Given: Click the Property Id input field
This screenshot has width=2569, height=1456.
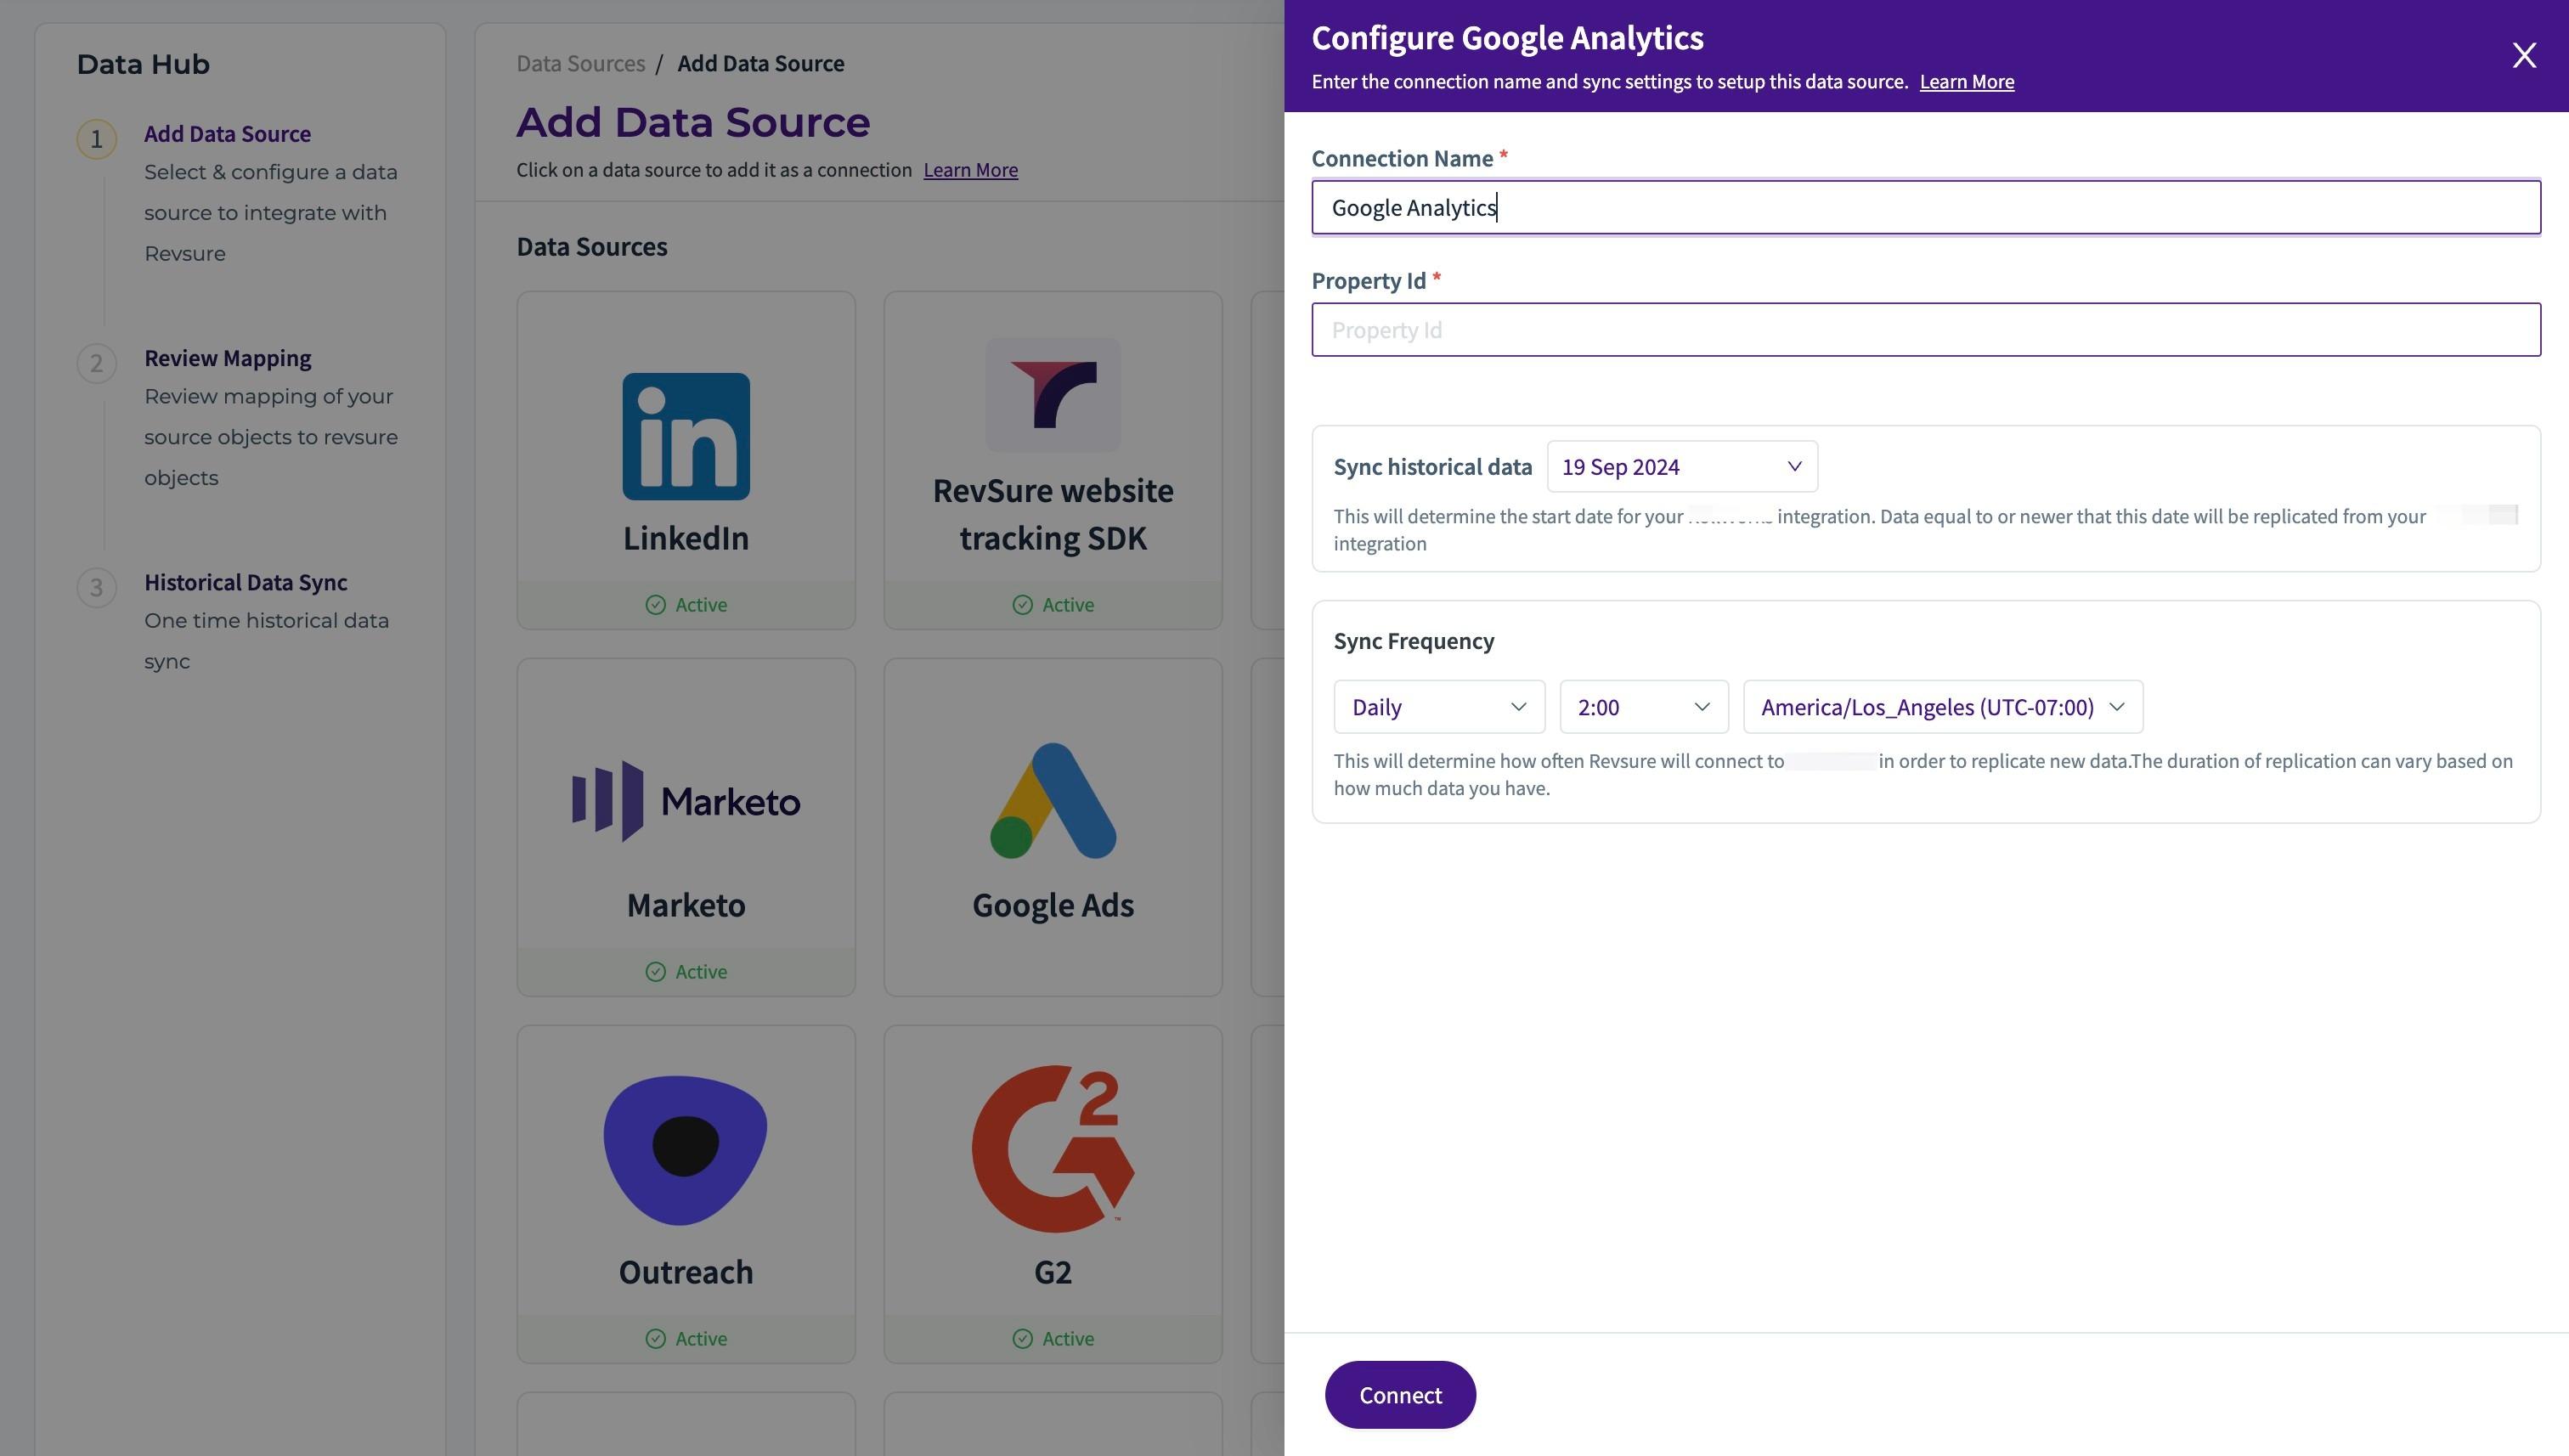Looking at the screenshot, I should (1925, 330).
